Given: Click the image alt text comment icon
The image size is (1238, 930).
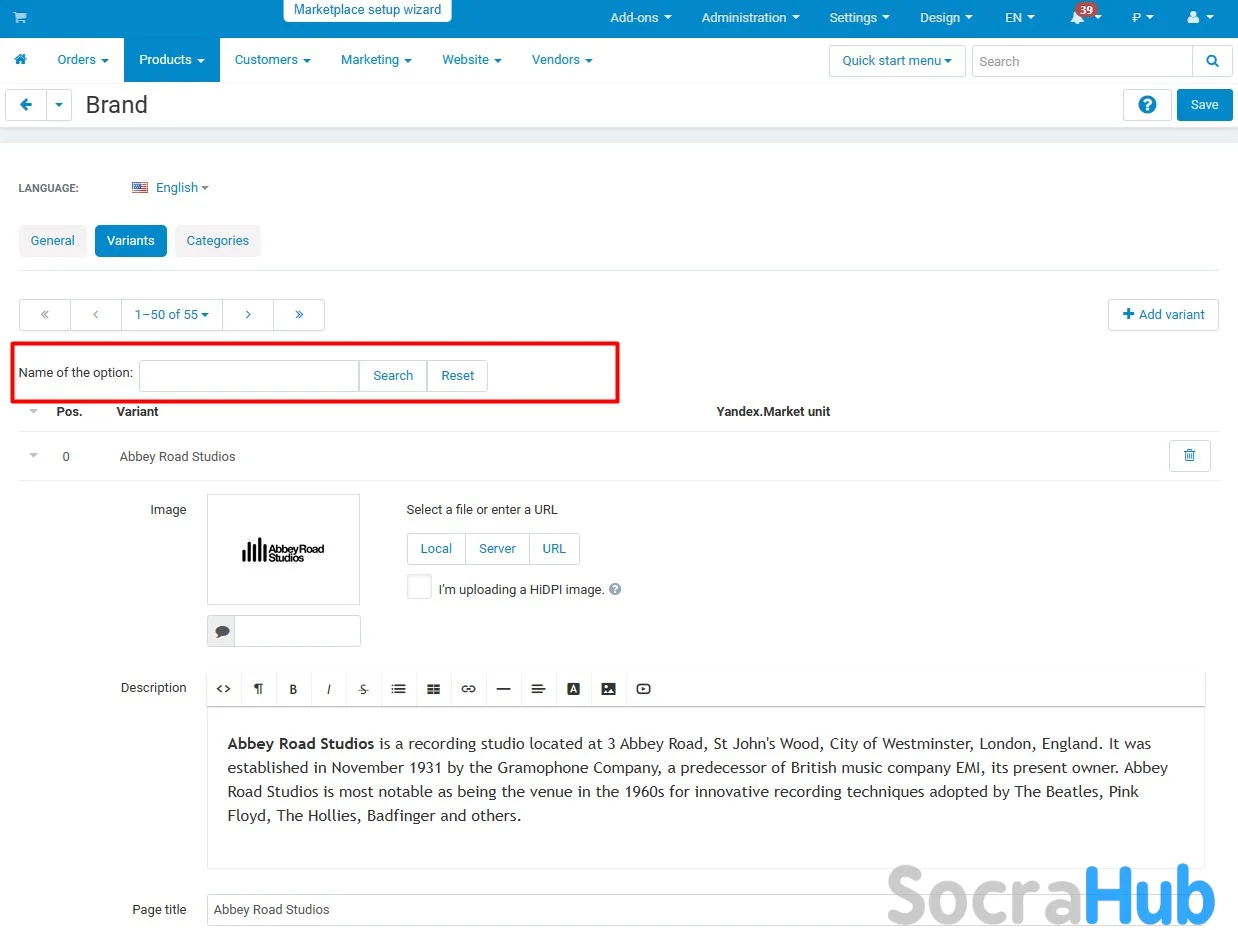Looking at the screenshot, I should pyautogui.click(x=222, y=631).
